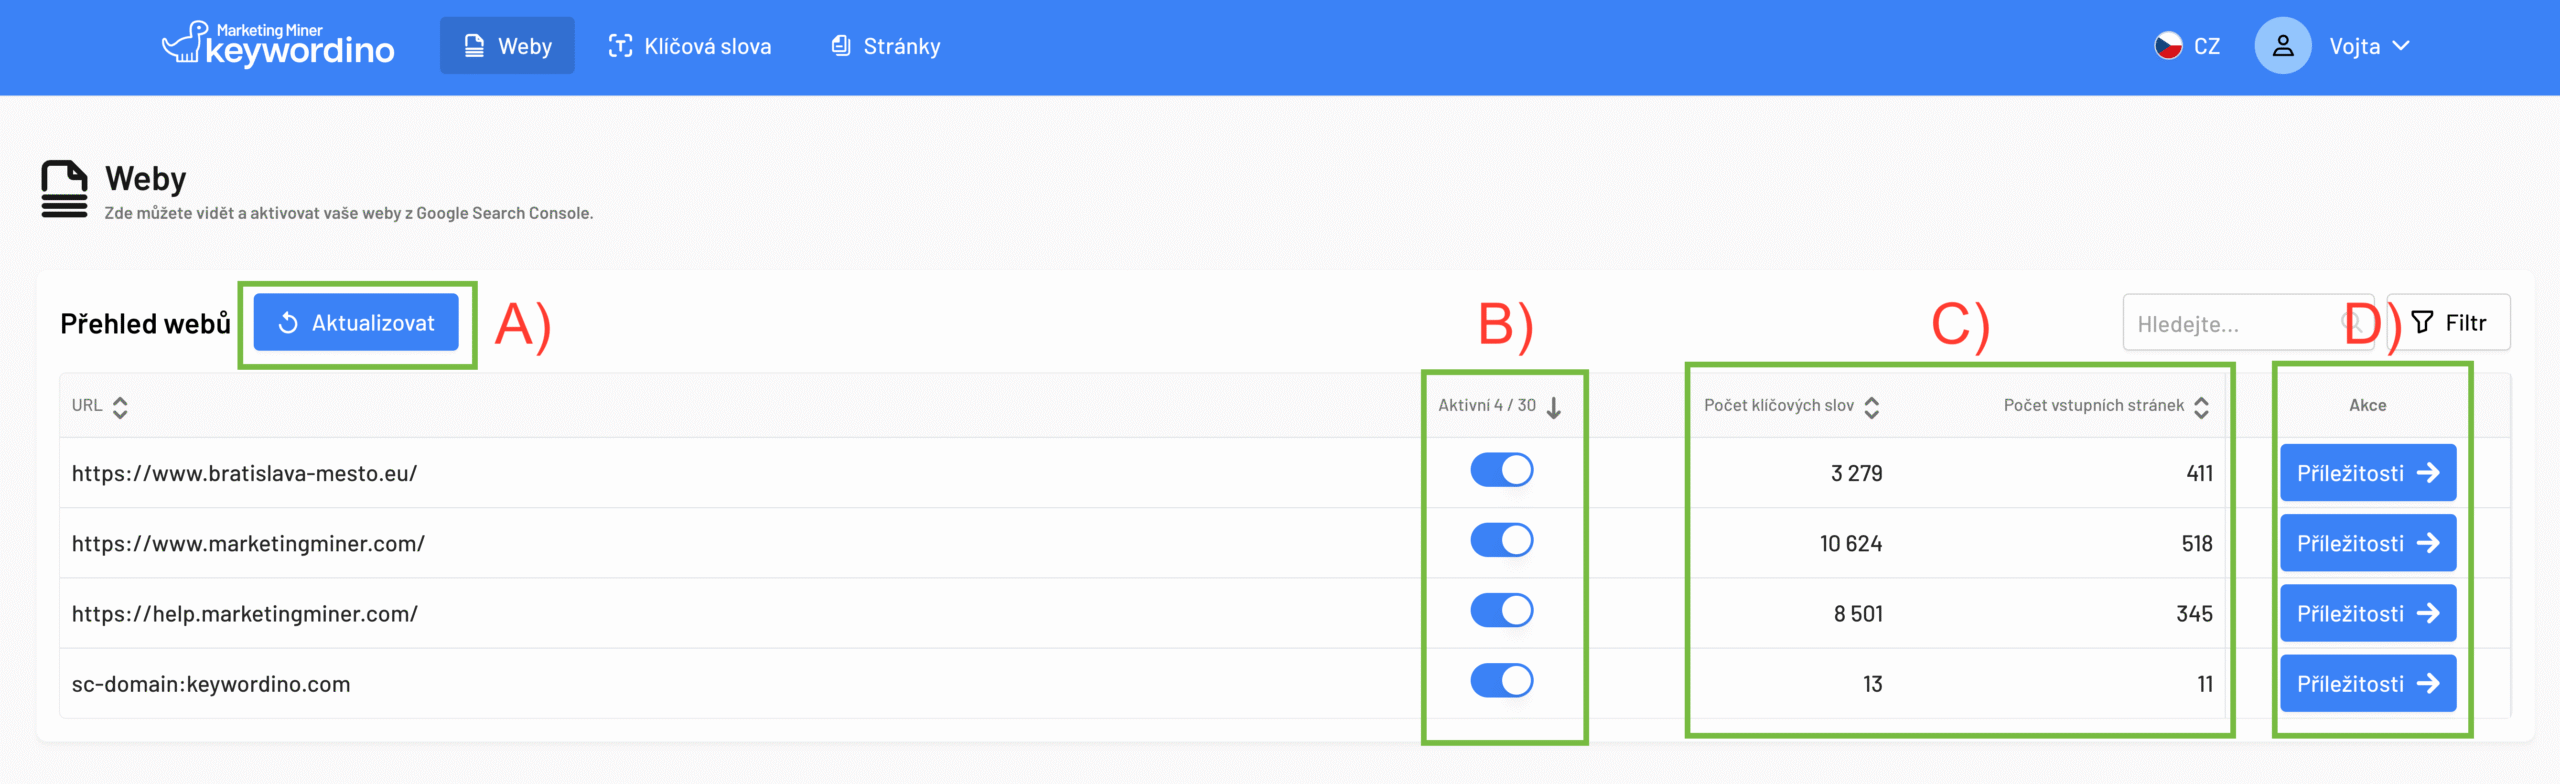Disable the bratislava-mesto.eu website toggle
This screenshot has width=2560, height=784.
point(1502,470)
